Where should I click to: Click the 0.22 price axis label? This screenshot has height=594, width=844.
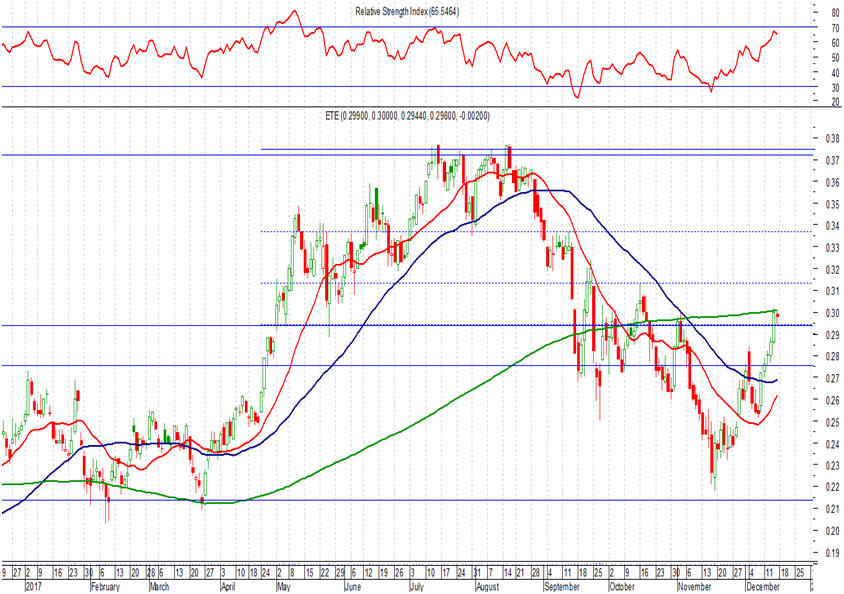[833, 487]
